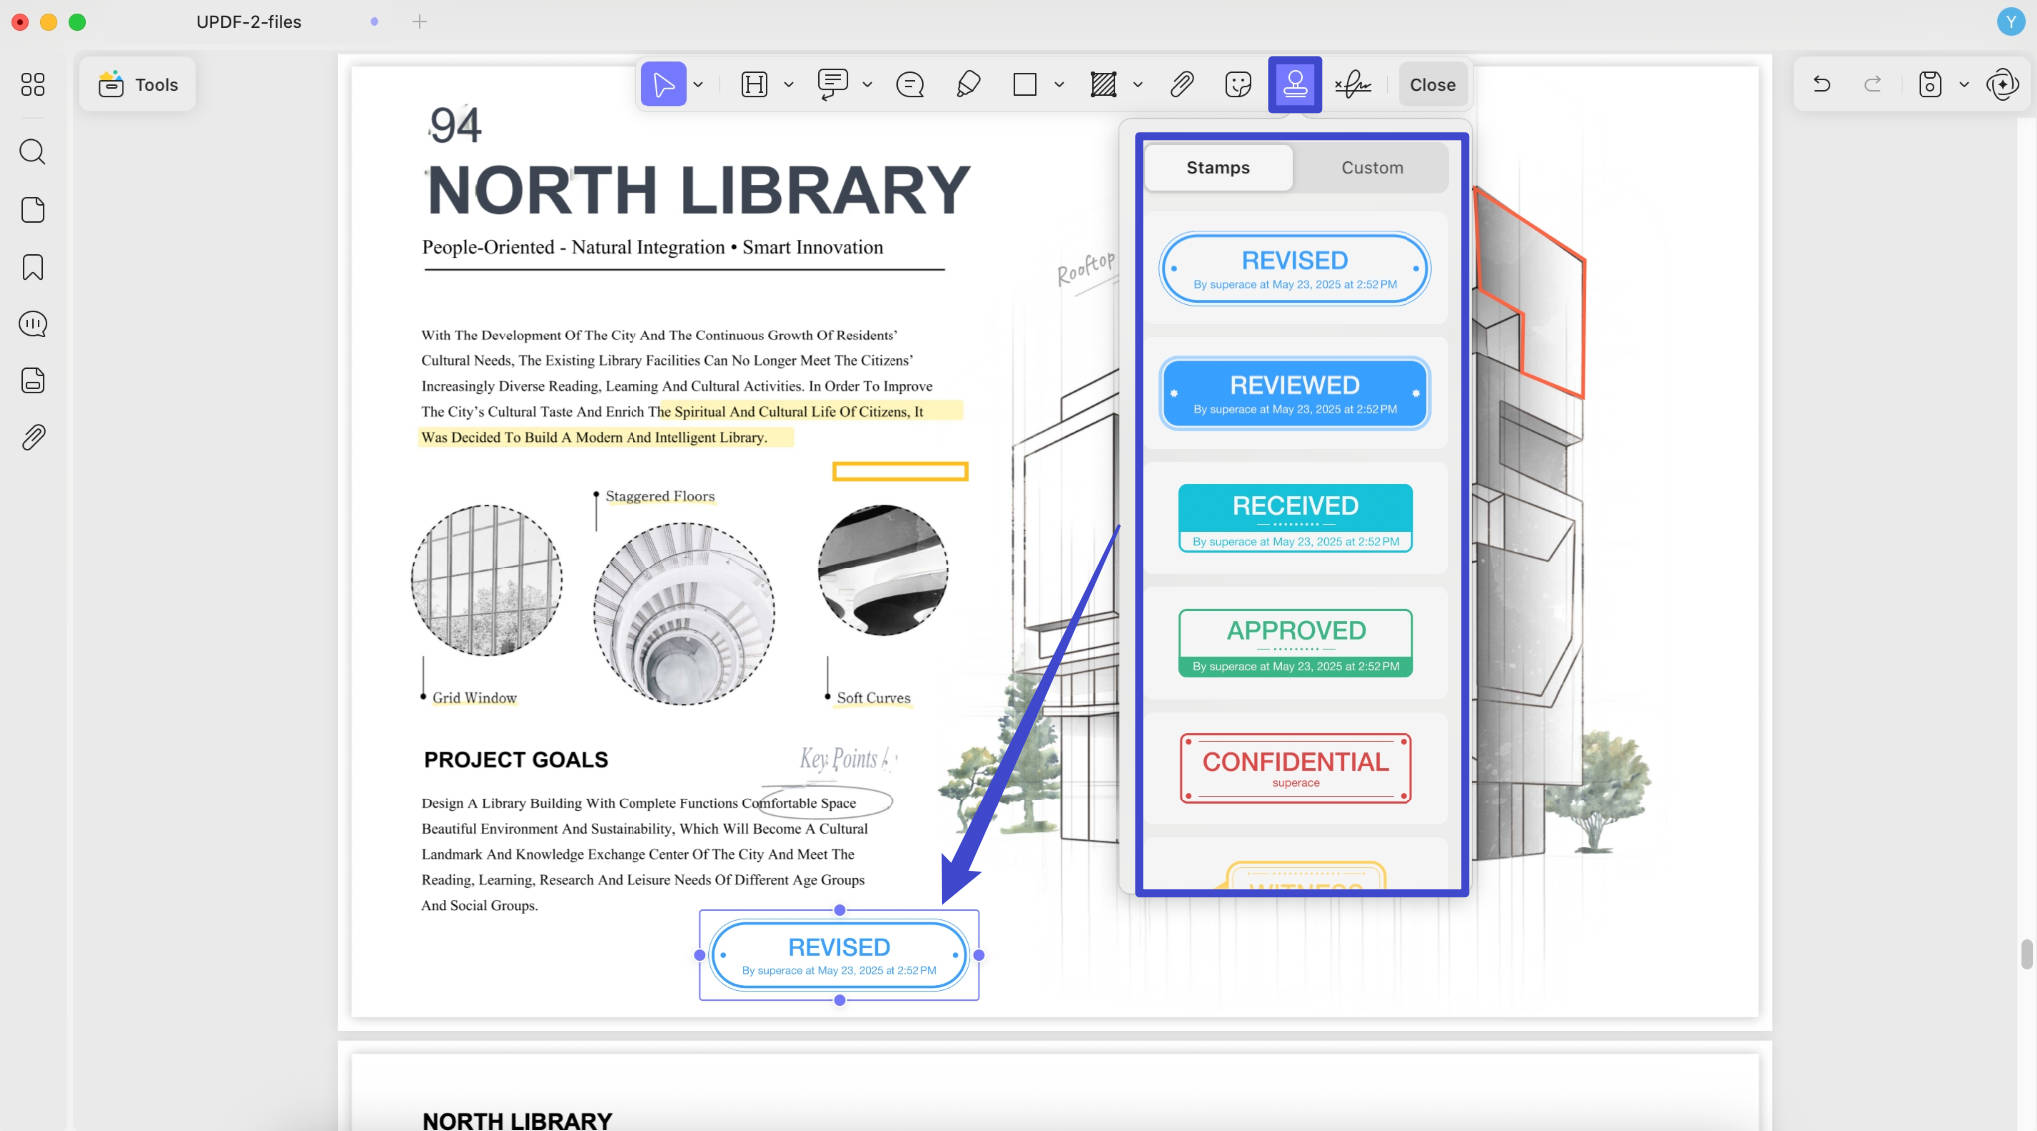Viewport: 2037px width, 1131px height.
Task: Select the pencil drawing tool
Action: (x=968, y=85)
